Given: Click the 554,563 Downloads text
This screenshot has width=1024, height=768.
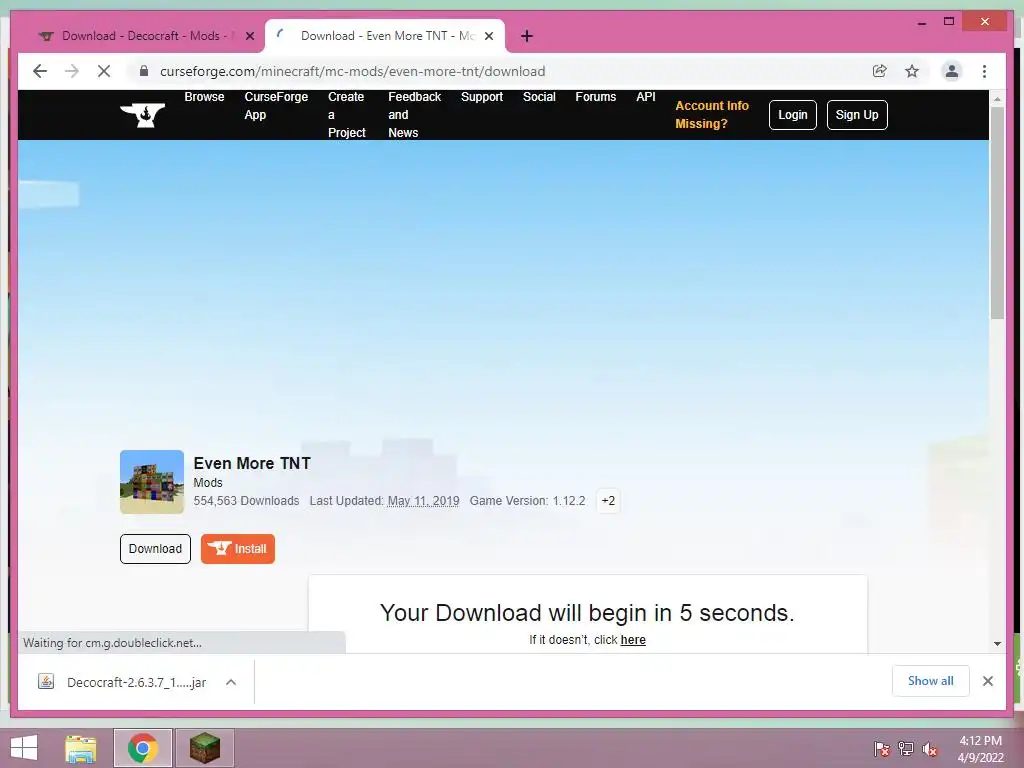Looking at the screenshot, I should (x=246, y=501).
